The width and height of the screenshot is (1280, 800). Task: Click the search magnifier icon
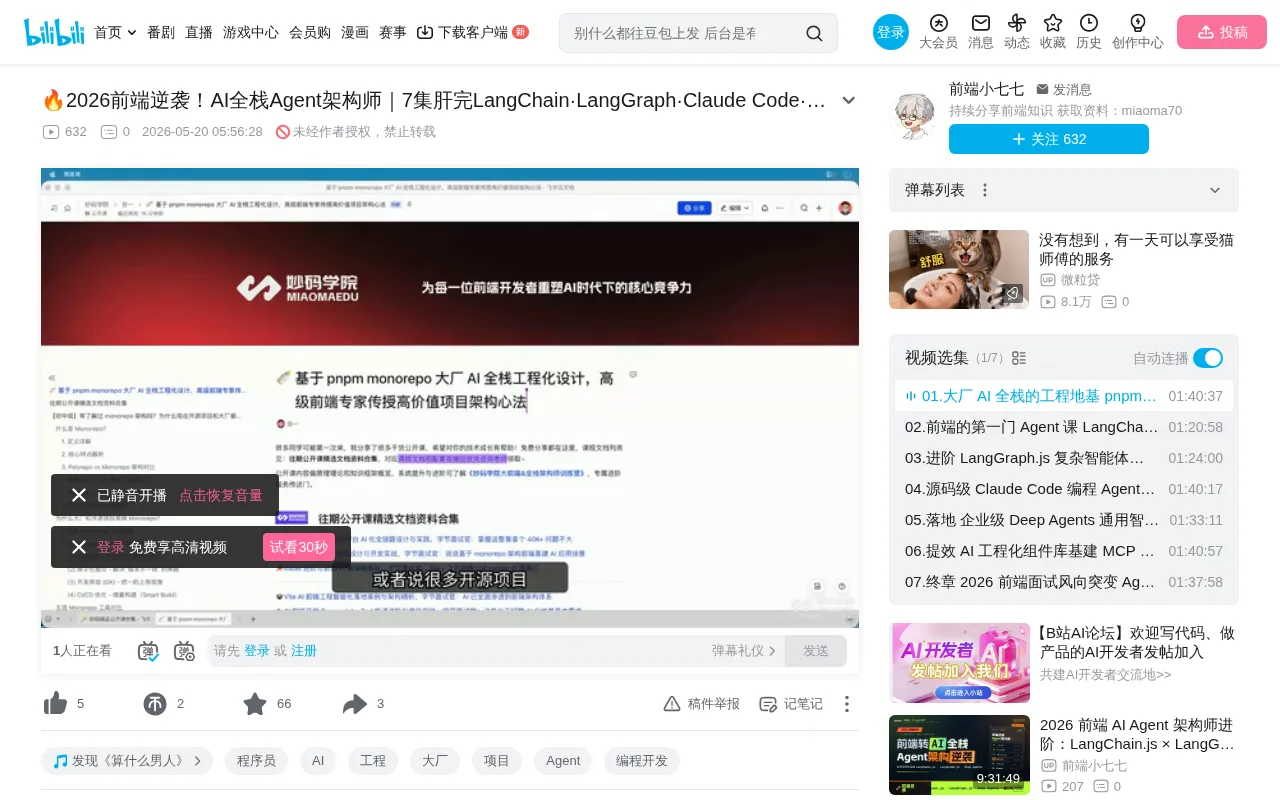[x=815, y=33]
